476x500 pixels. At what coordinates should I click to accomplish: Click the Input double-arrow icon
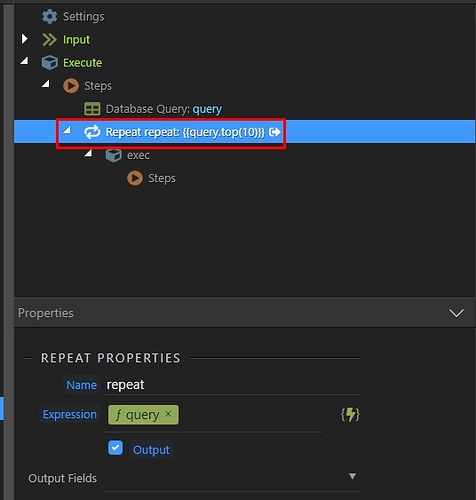[x=49, y=40]
